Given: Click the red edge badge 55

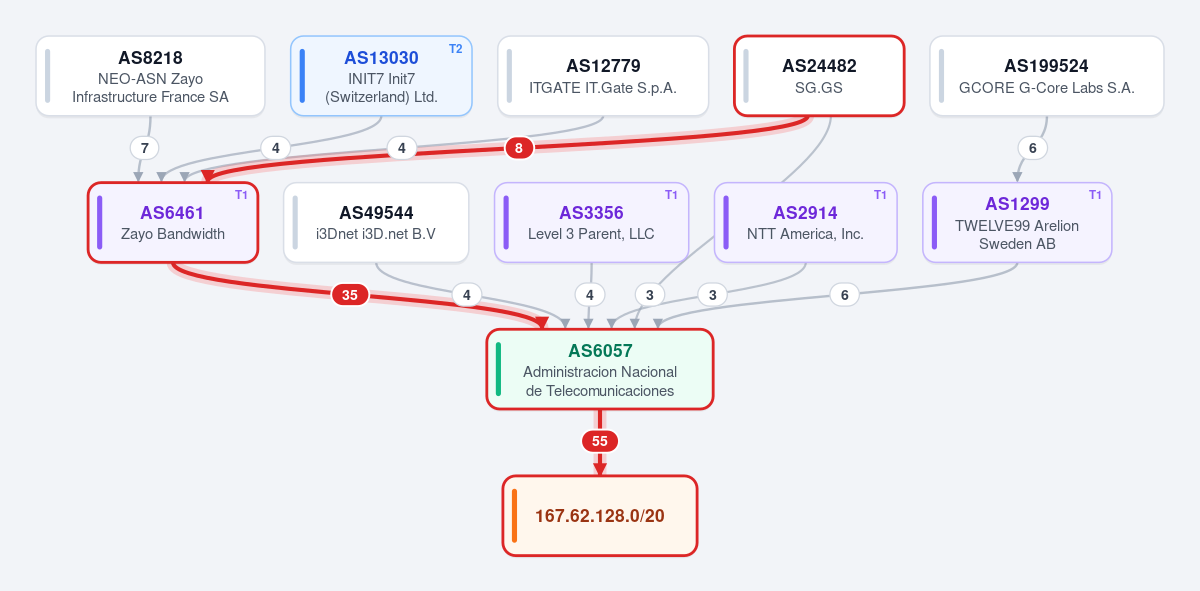Looking at the screenshot, I should (x=600, y=441).
